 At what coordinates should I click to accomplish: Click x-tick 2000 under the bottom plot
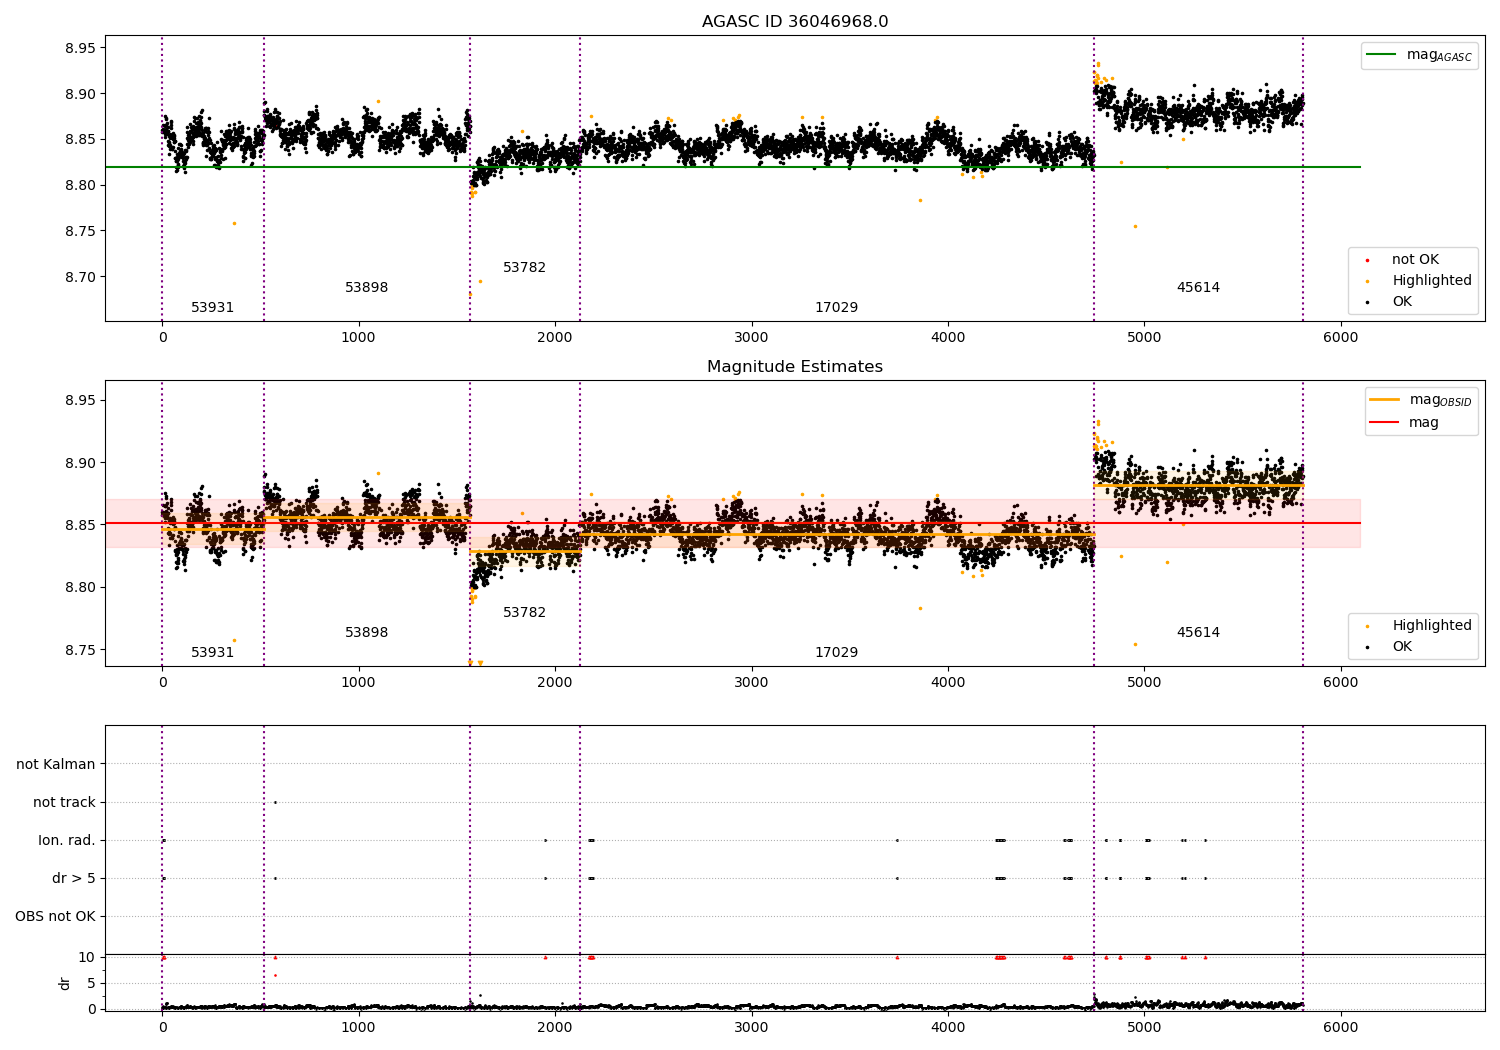[x=555, y=1027]
